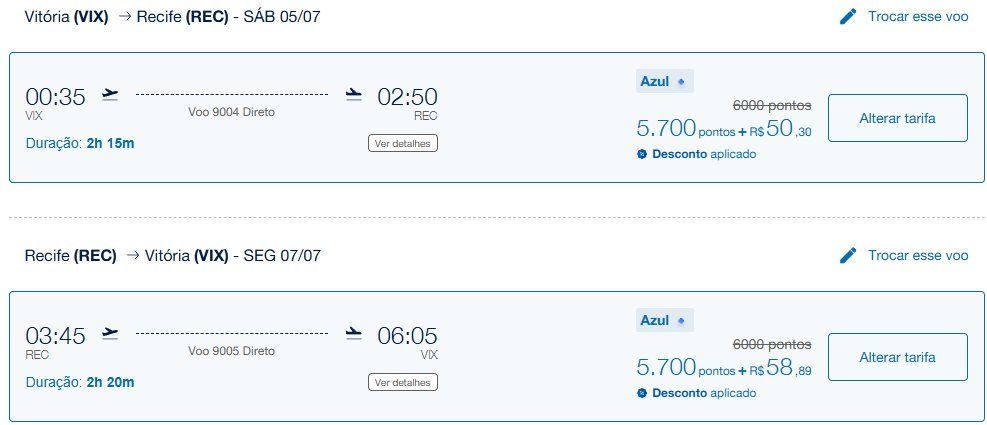Click the landing plane icon beside 02:50
This screenshot has height=425, width=987.
tap(353, 95)
